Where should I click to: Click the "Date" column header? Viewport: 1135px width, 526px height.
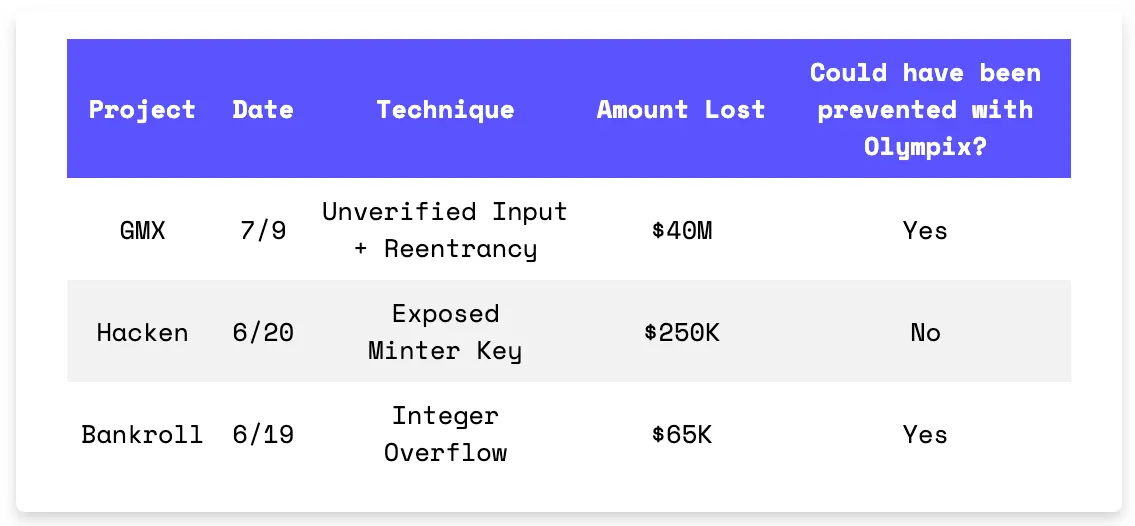pos(263,109)
